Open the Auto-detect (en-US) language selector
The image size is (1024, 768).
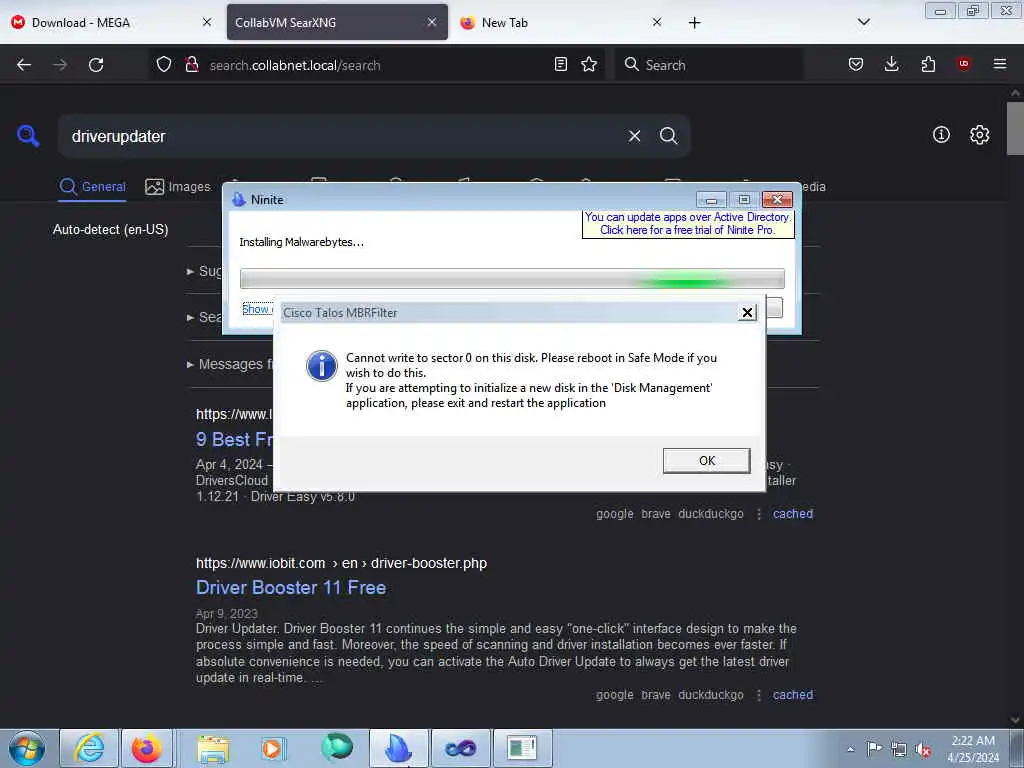[x=110, y=230]
